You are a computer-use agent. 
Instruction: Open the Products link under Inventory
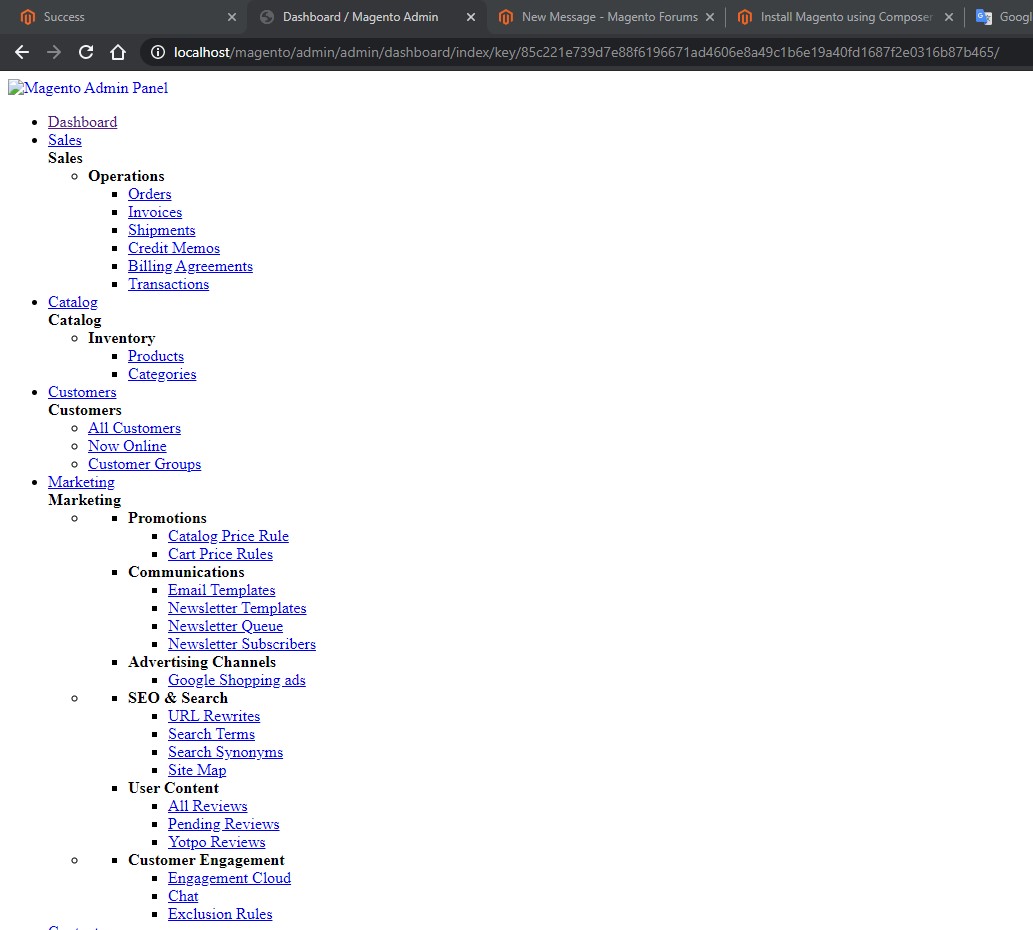tap(156, 356)
